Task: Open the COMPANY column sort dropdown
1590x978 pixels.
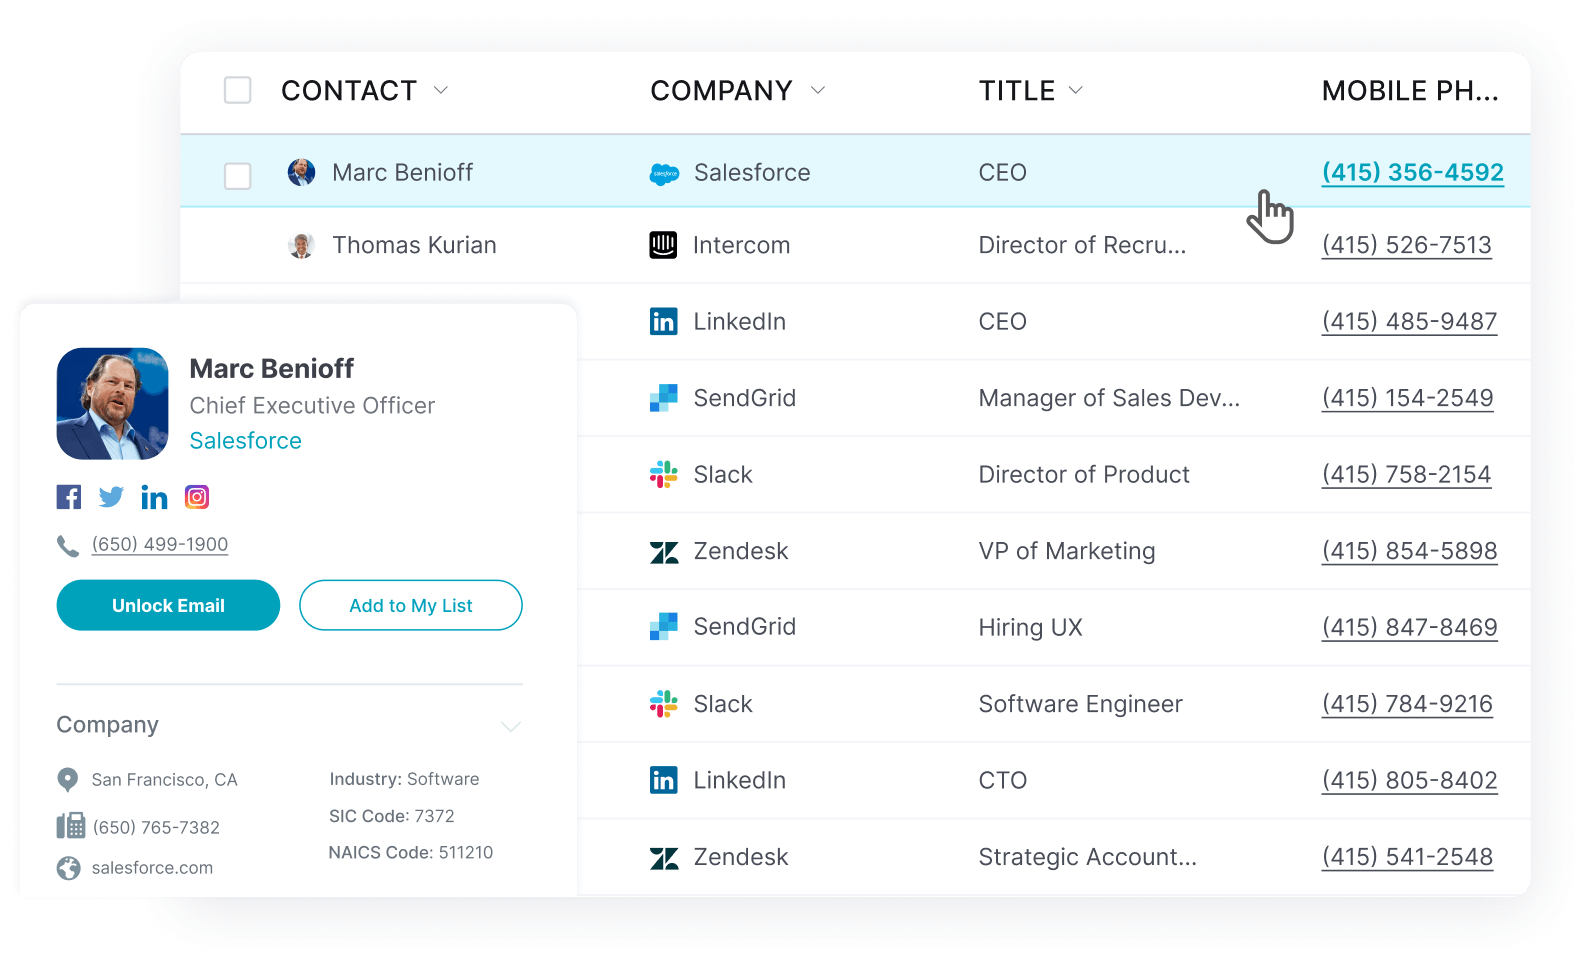Action: (817, 90)
